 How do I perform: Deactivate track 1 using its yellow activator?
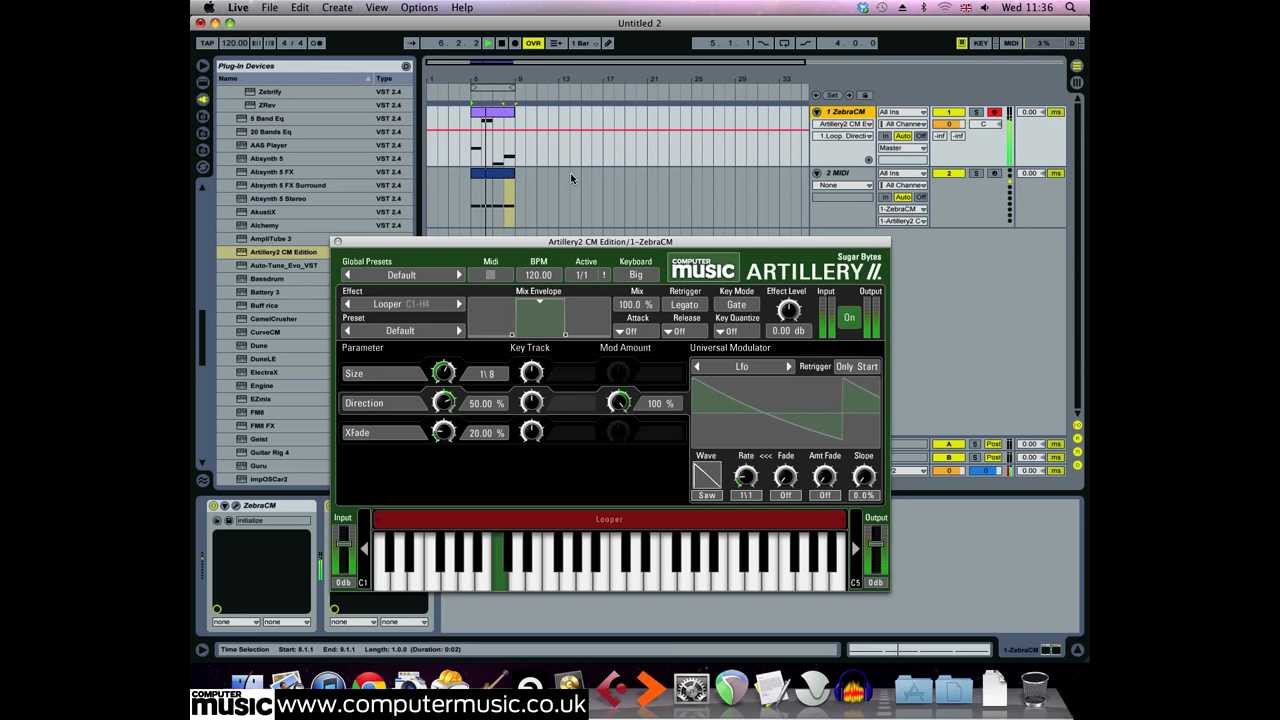point(948,112)
